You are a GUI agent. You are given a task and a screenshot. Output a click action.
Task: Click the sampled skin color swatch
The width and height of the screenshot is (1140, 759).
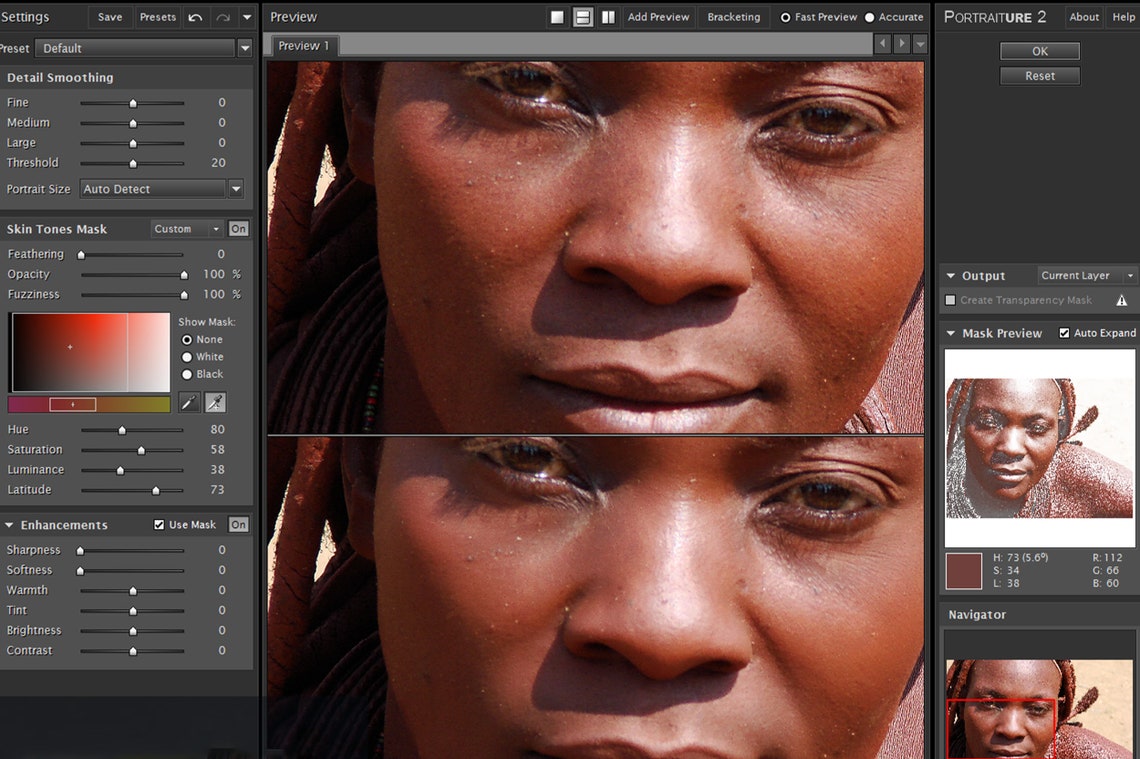tap(964, 571)
